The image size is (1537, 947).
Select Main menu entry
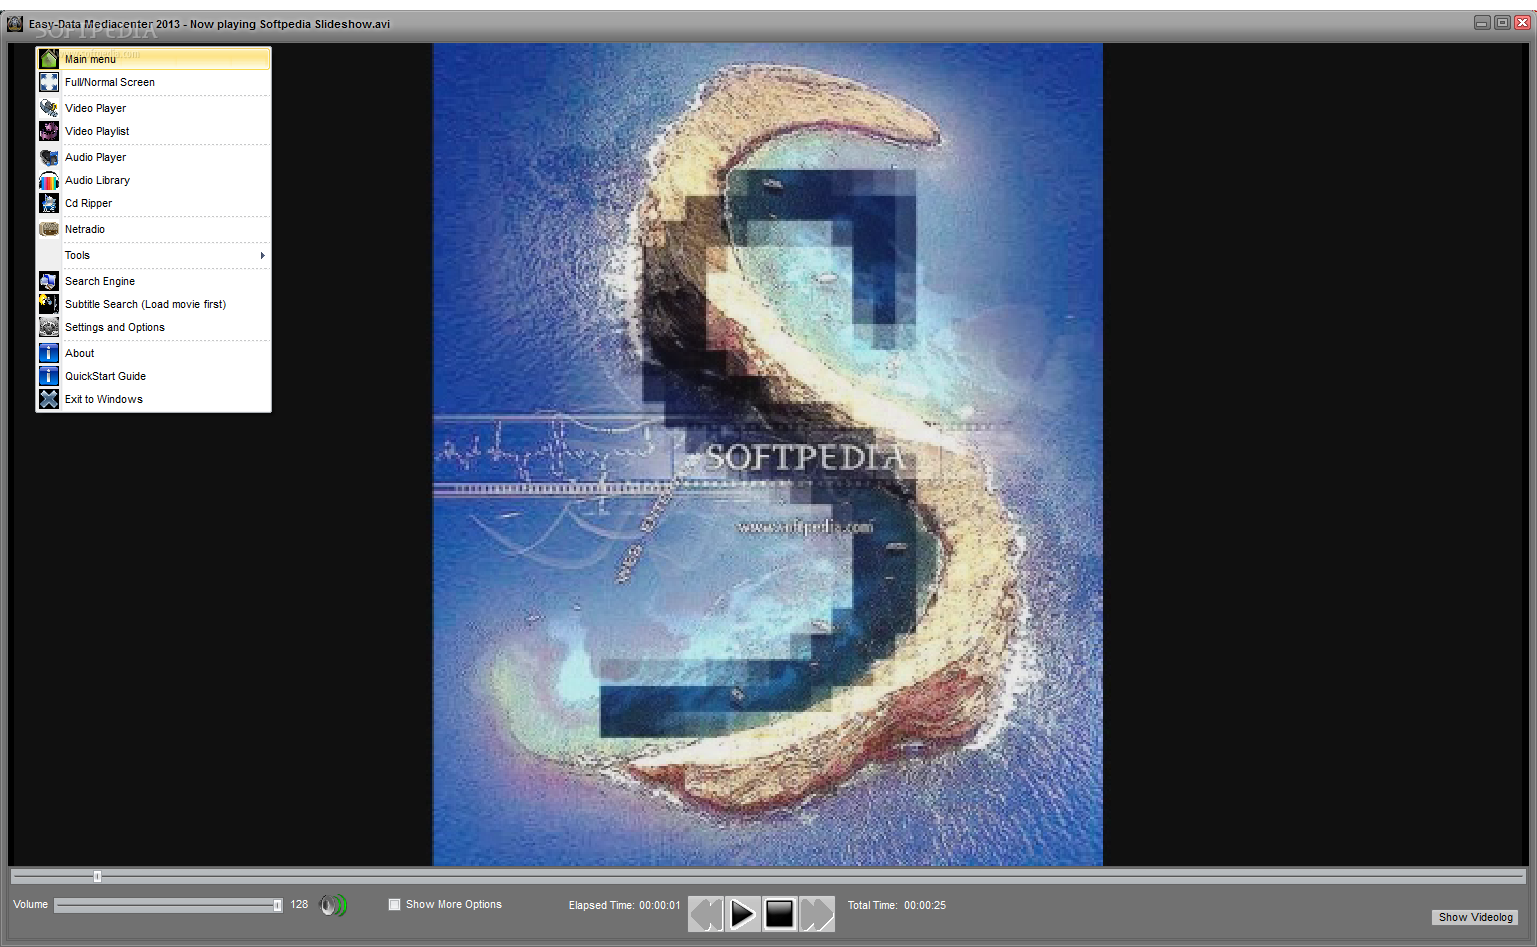(154, 59)
